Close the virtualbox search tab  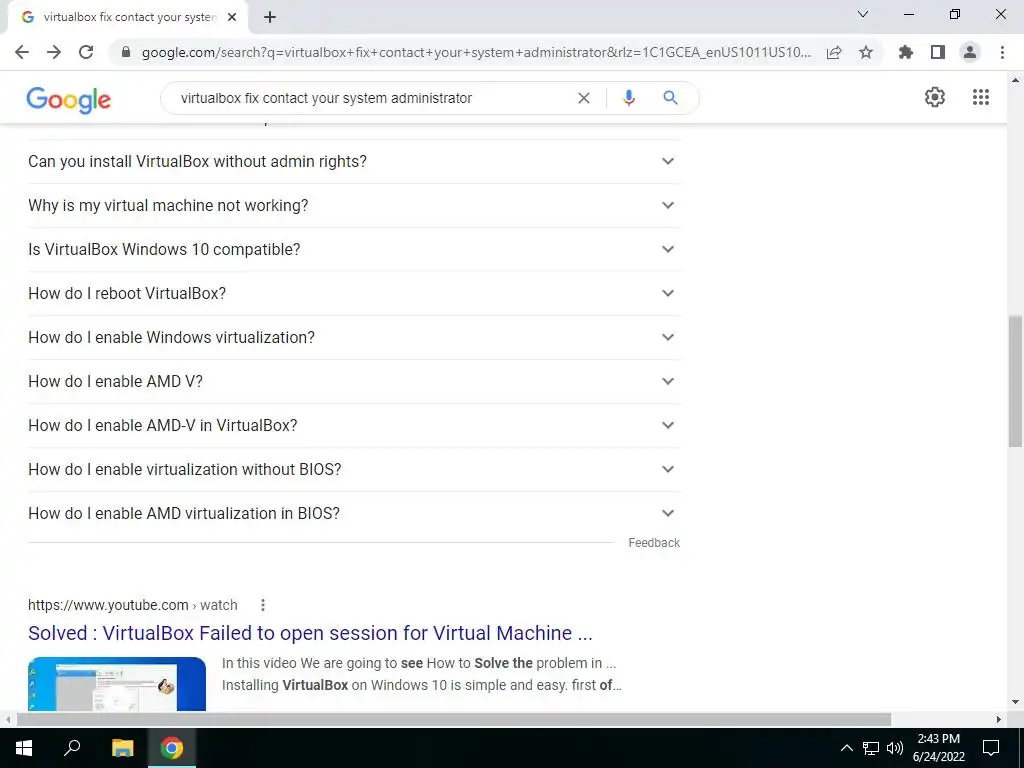[x=232, y=18]
